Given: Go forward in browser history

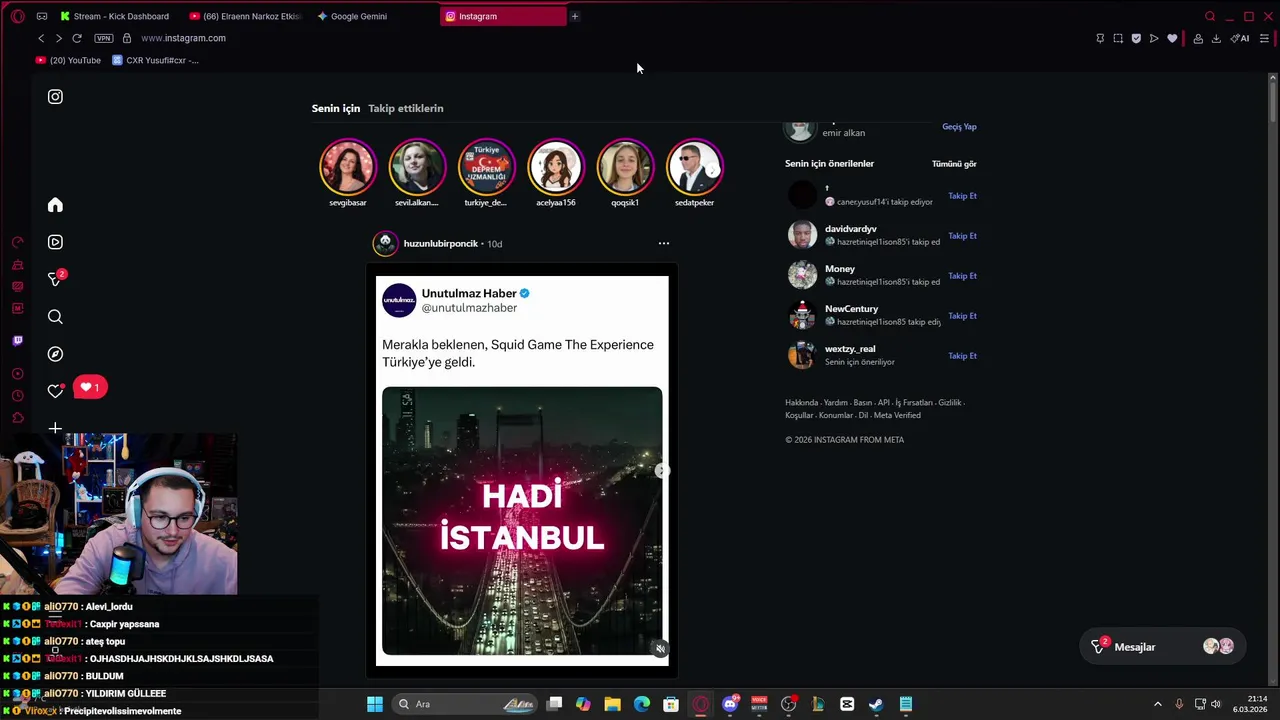Looking at the screenshot, I should [59, 38].
